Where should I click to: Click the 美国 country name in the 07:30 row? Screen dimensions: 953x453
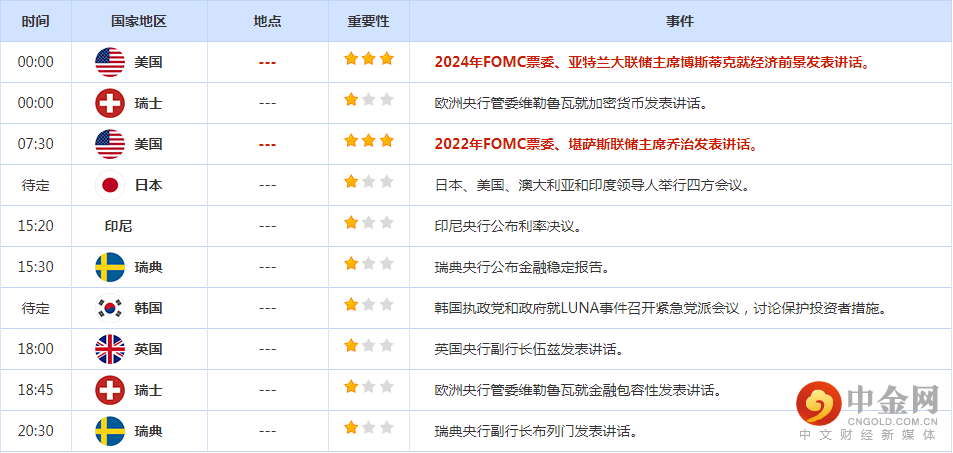point(148,144)
